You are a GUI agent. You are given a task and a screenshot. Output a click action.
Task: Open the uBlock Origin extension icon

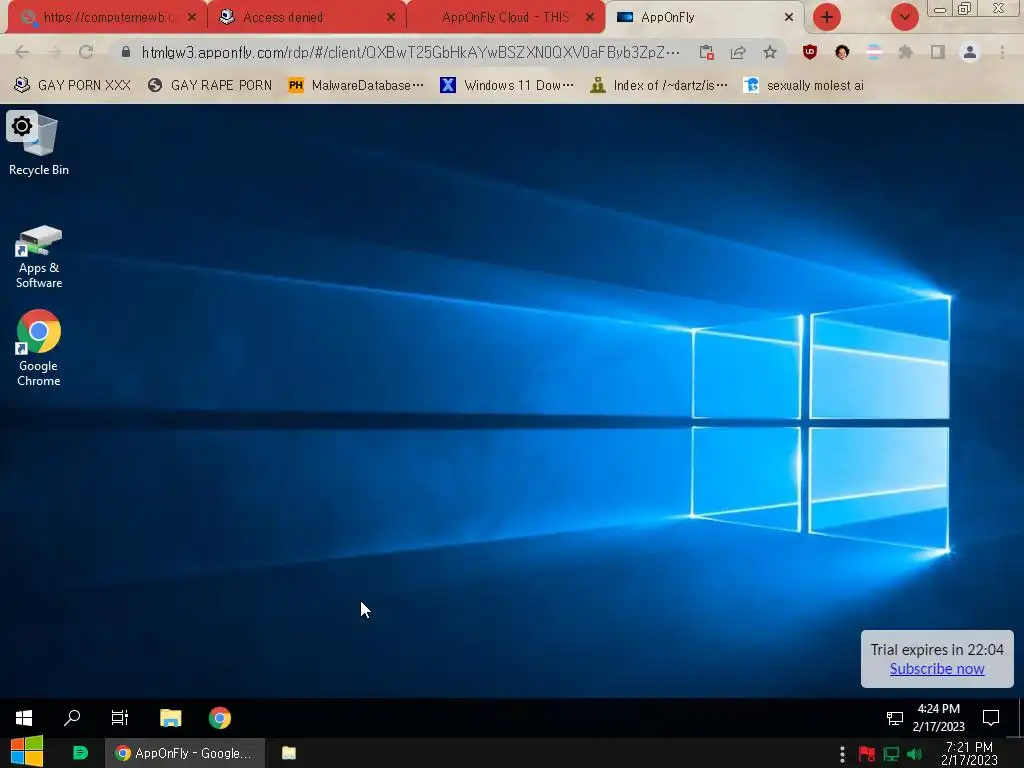pos(810,52)
